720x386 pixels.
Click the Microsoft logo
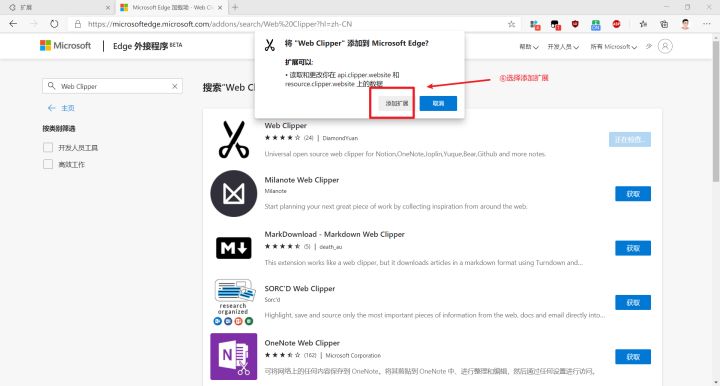[65, 45]
